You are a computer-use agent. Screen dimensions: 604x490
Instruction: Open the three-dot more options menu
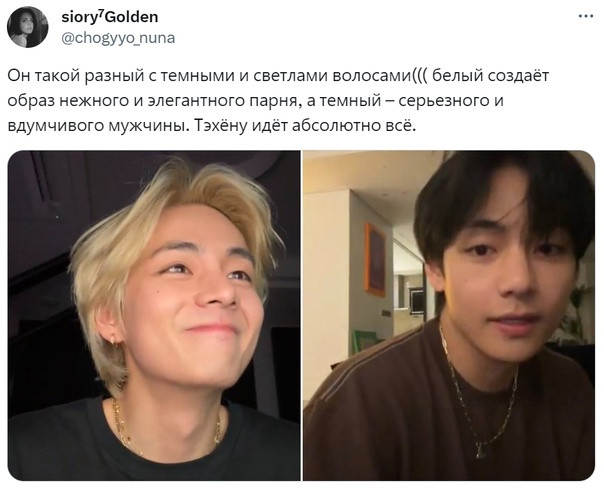[x=586, y=16]
